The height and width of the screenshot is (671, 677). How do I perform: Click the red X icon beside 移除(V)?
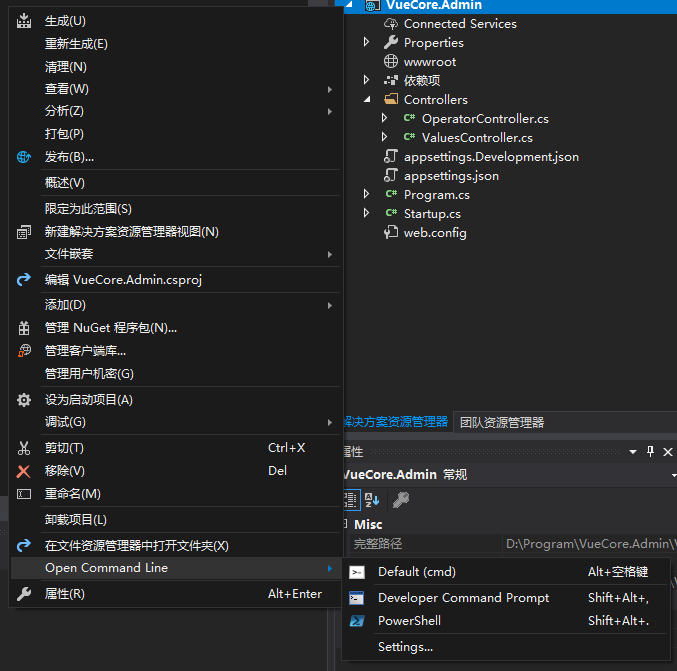24,471
